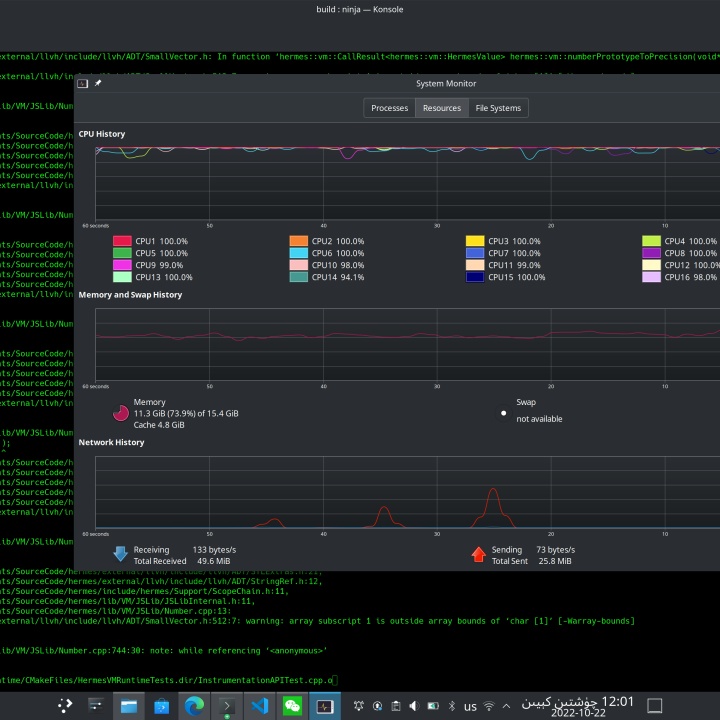The width and height of the screenshot is (720, 720).
Task: Click the CPU4 light green color swatch
Action: click(x=651, y=241)
